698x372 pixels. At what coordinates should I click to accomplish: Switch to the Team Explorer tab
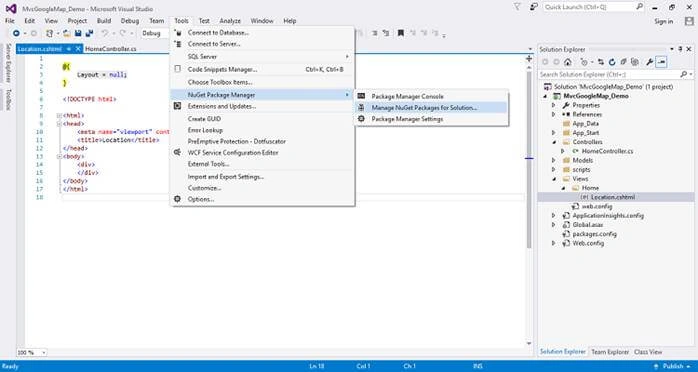(x=610, y=352)
